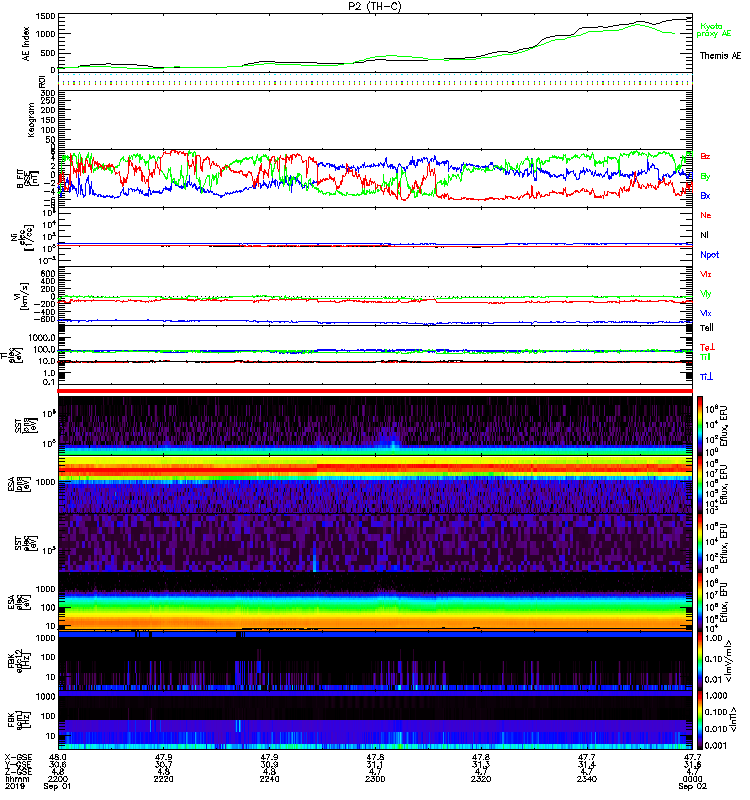Select the '0000' time tick label
Viewport: 750px width, 800px height.
(x=692, y=779)
